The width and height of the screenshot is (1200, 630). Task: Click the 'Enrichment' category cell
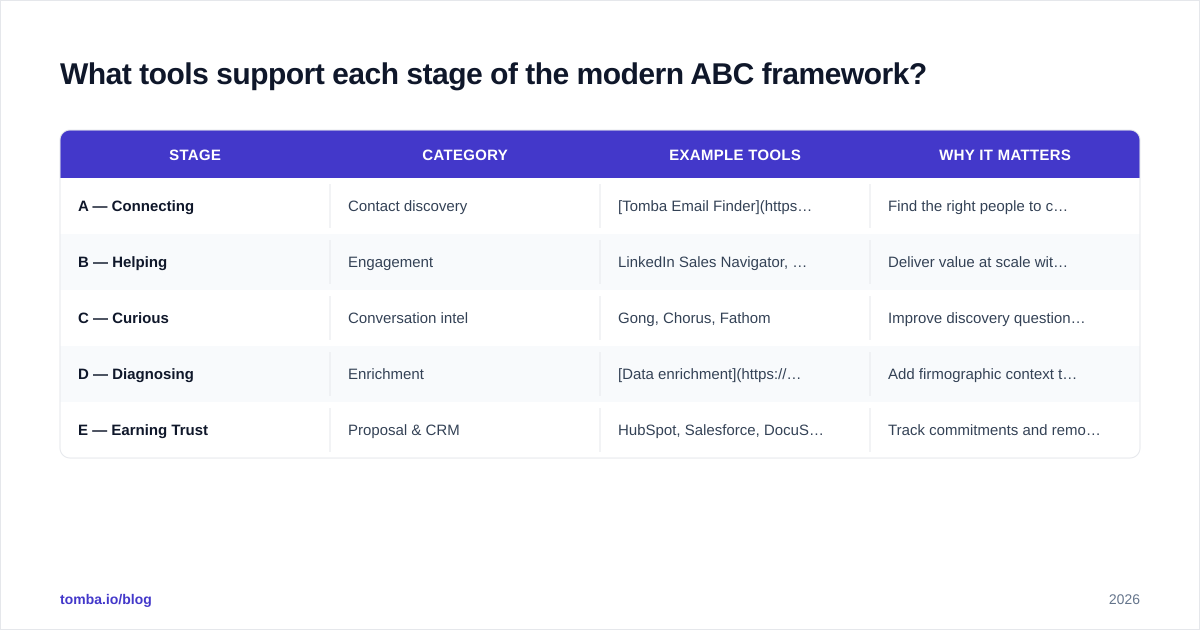pos(465,374)
